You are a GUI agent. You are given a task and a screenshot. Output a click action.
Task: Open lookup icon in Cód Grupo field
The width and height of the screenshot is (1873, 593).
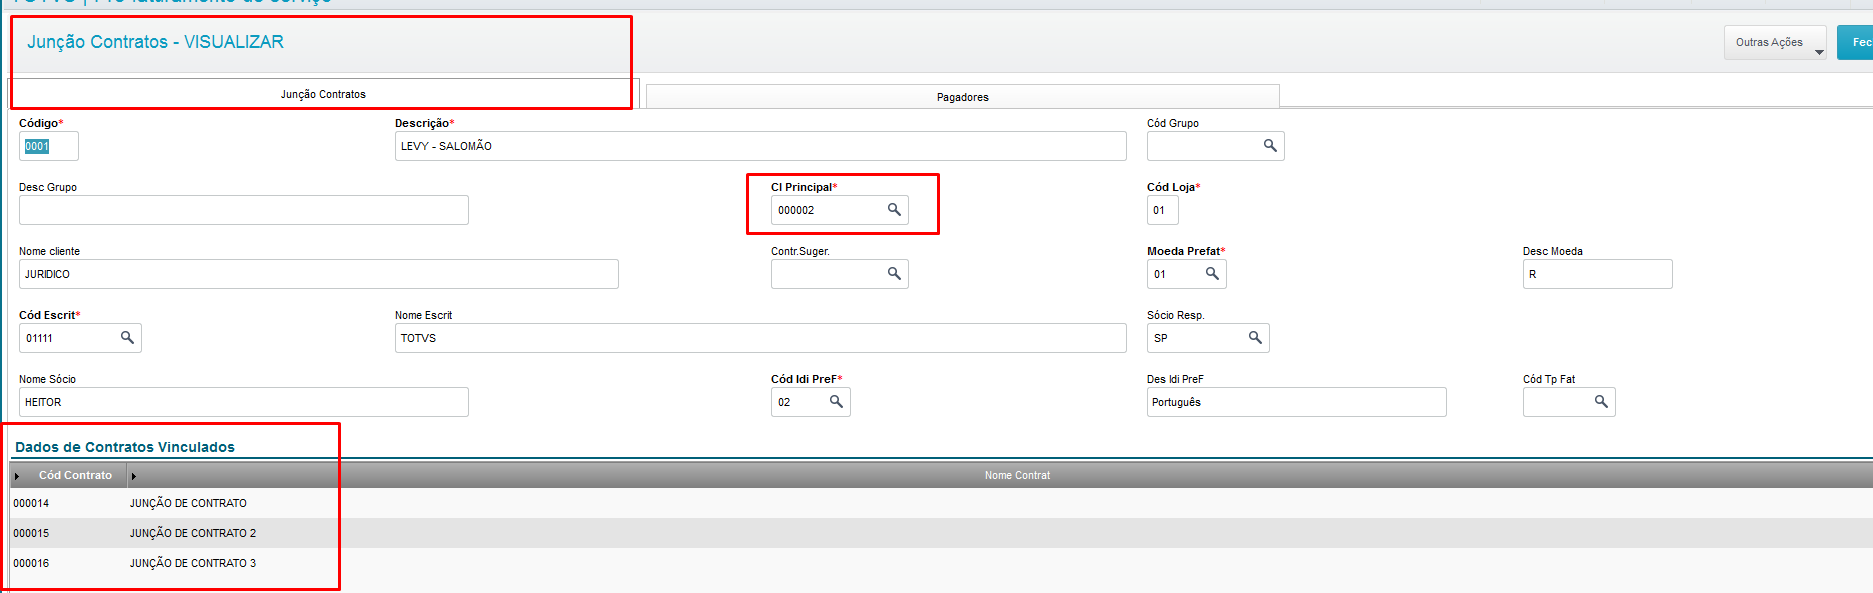click(x=1270, y=146)
